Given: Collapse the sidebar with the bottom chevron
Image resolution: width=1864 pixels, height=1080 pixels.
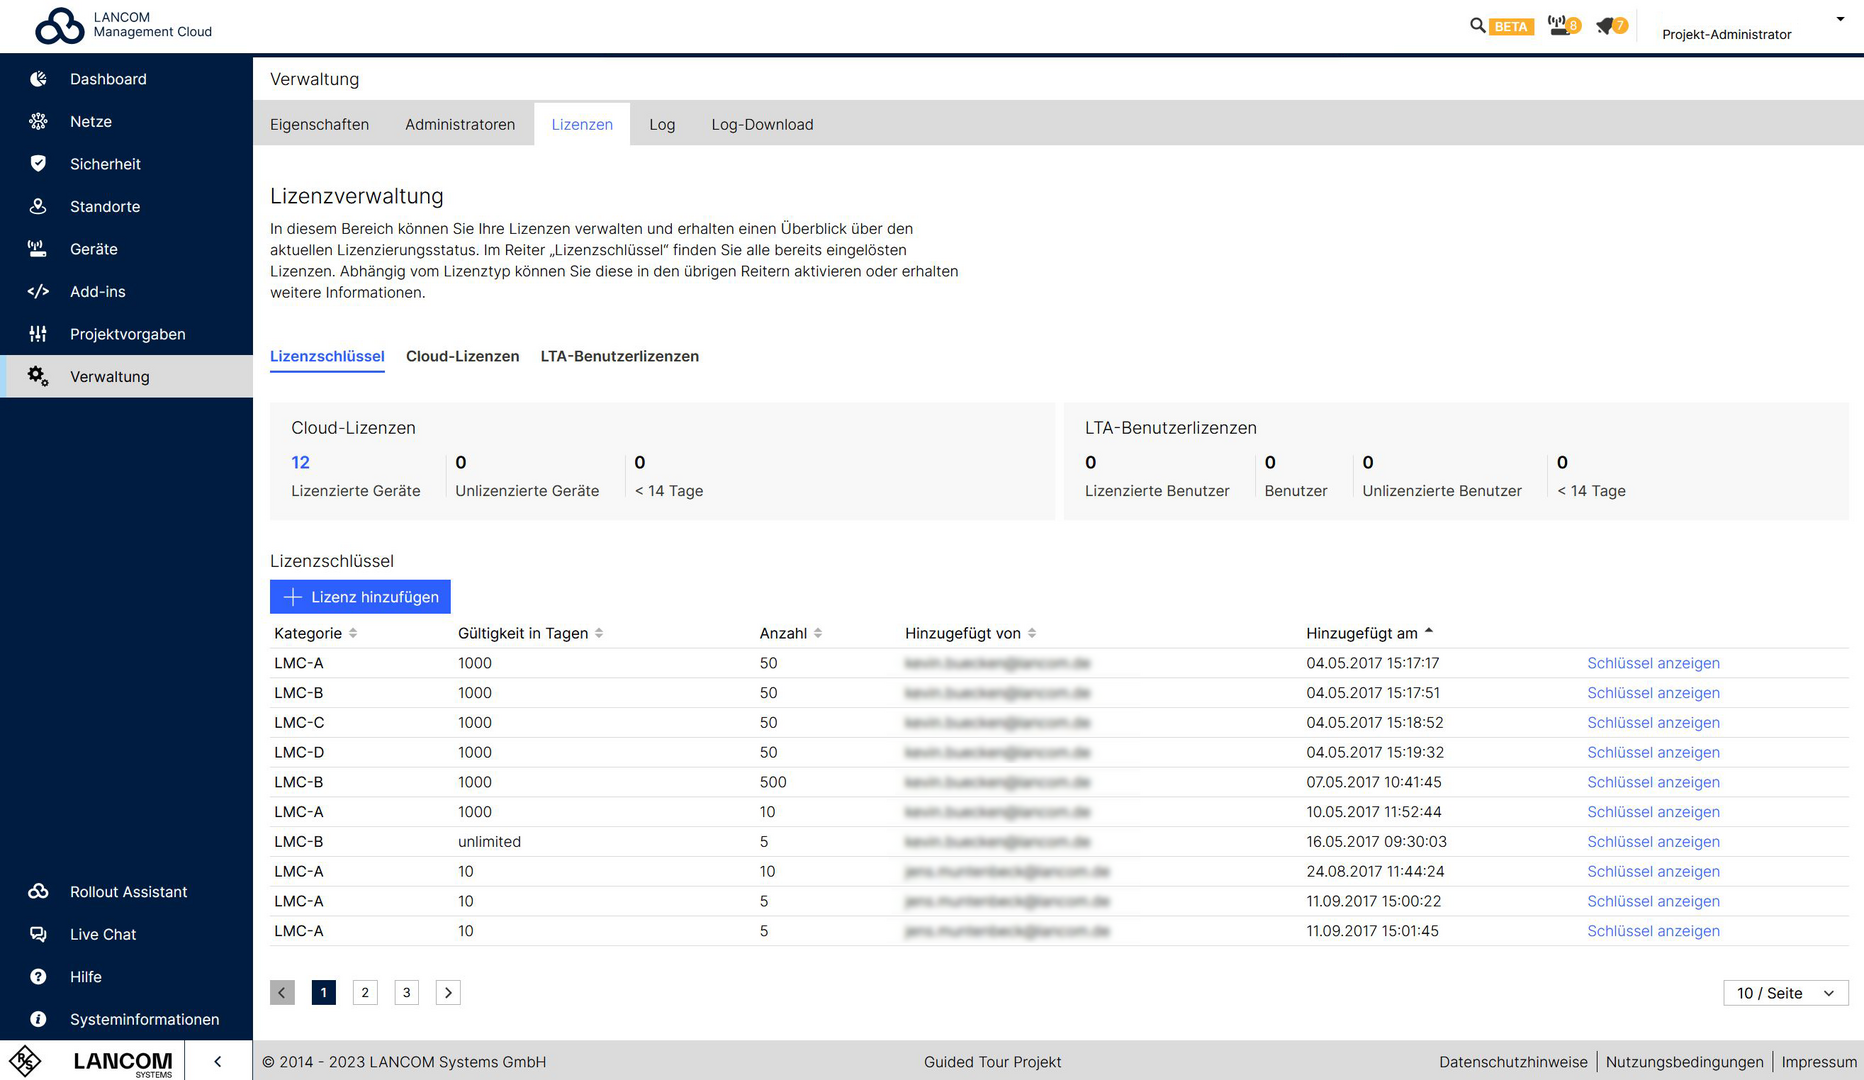Looking at the screenshot, I should [218, 1061].
